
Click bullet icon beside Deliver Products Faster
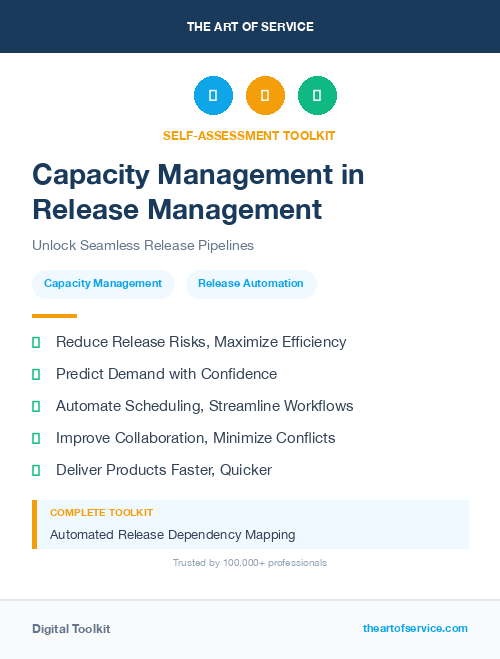(36, 470)
